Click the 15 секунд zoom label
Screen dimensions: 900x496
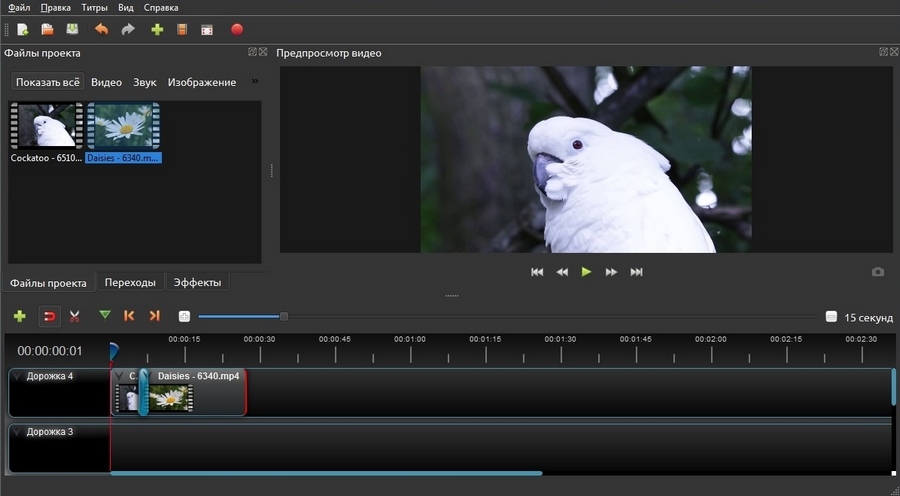[x=868, y=317]
